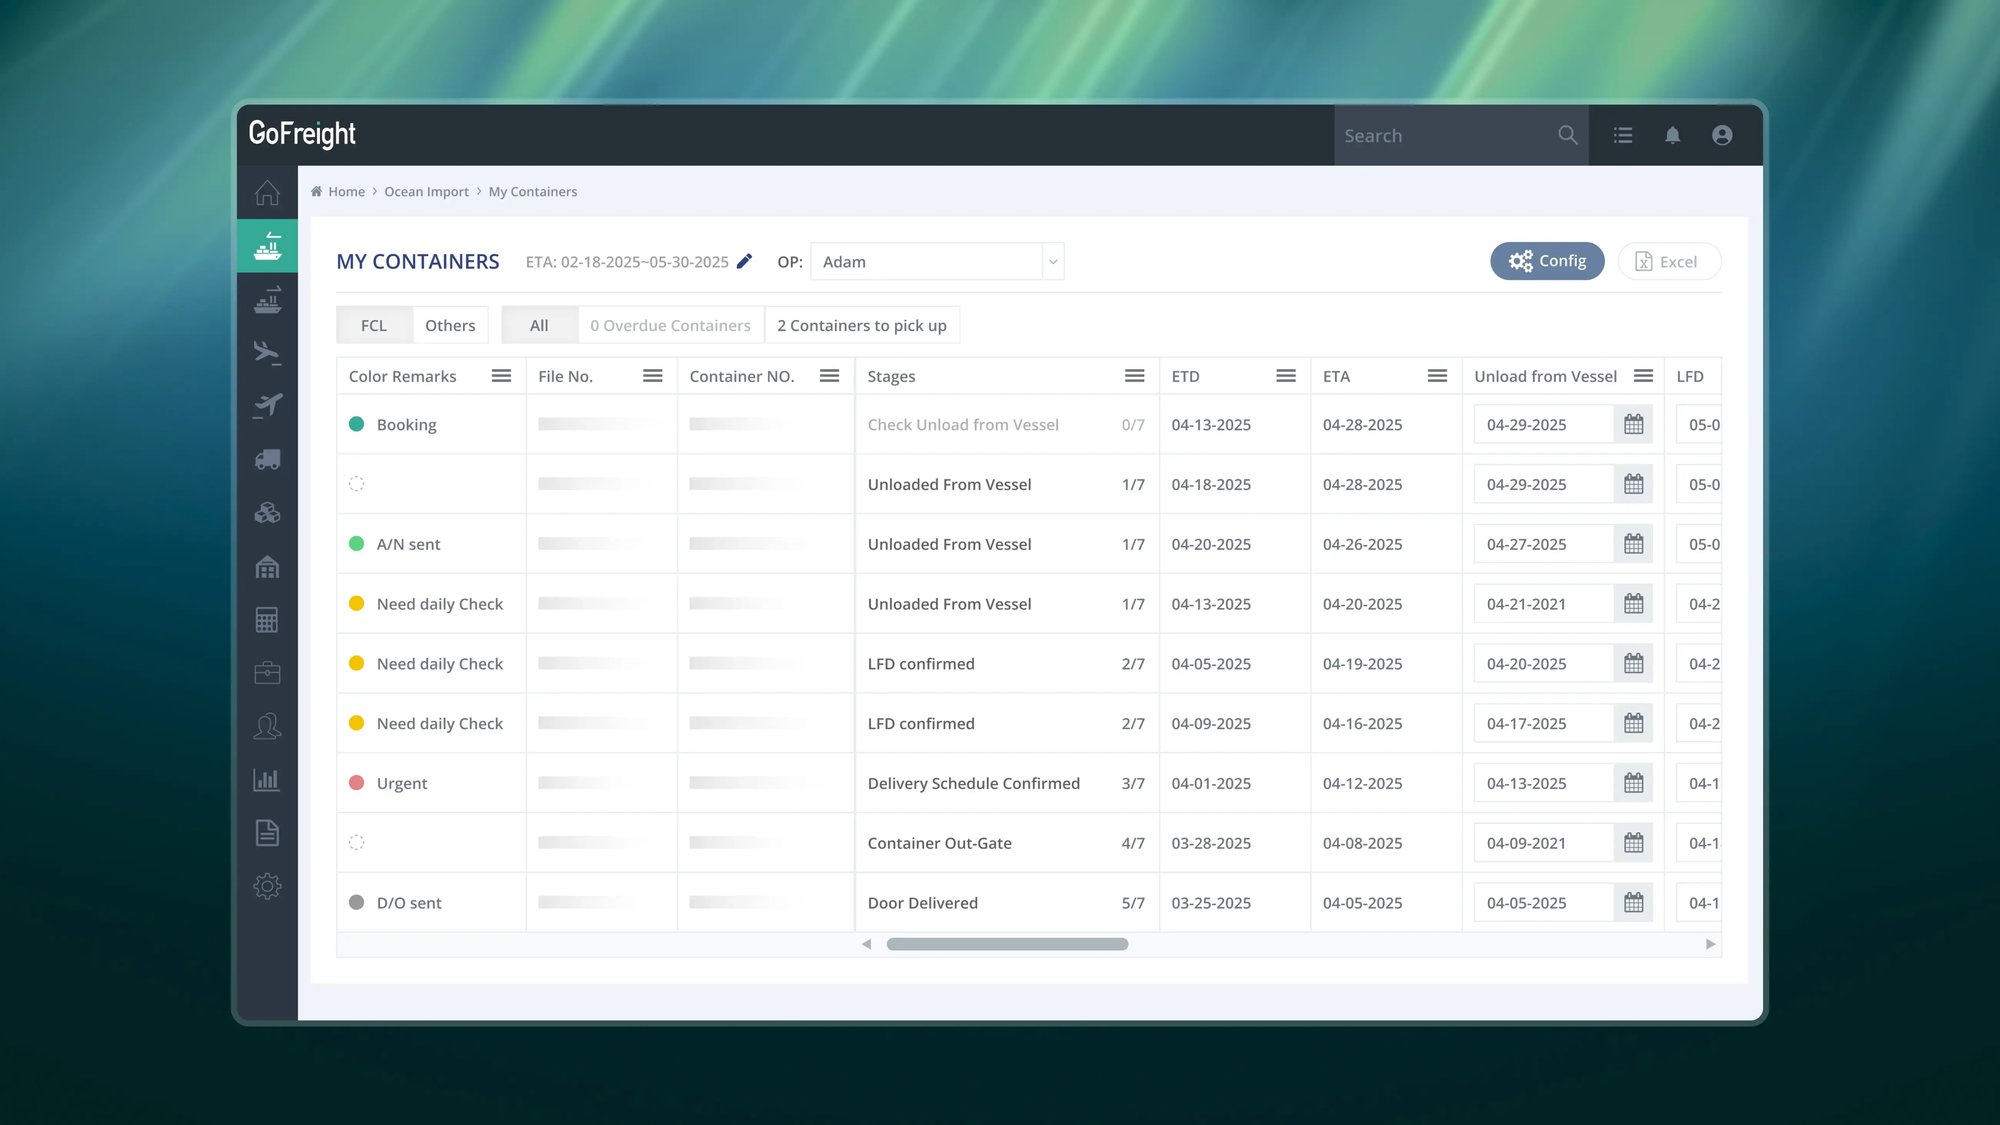Viewport: 2000px width, 1125px height.
Task: Open the notifications bell icon
Action: pos(1672,135)
